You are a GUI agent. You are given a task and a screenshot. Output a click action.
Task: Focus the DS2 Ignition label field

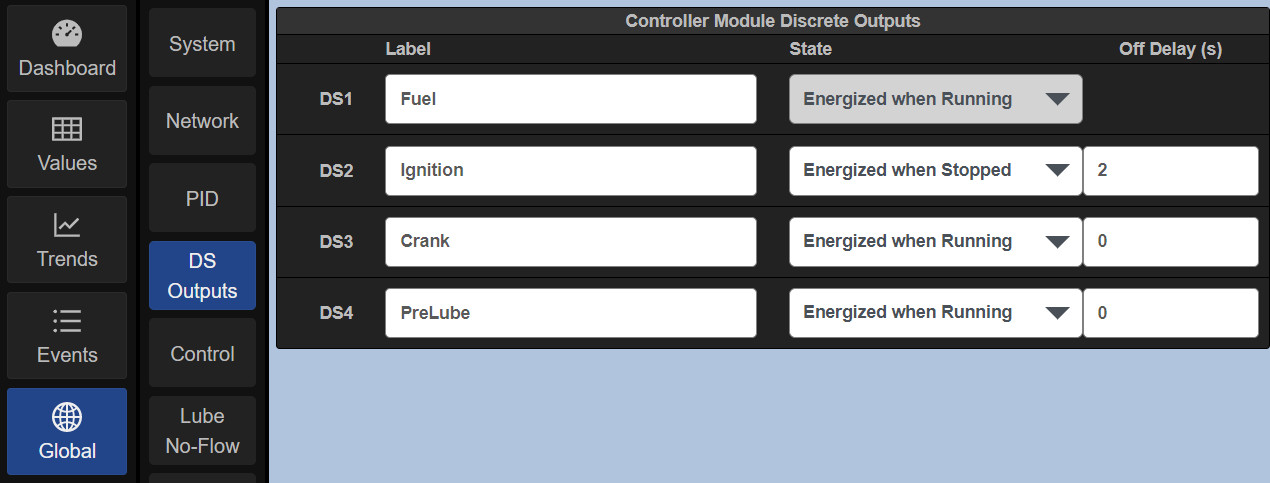[570, 171]
